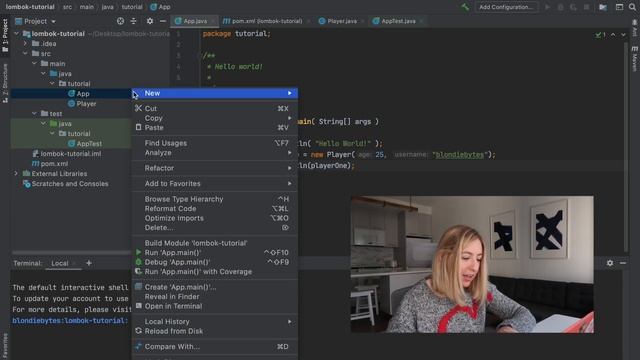
Task: Close the AppTest.java editor tab
Action: coord(421,21)
